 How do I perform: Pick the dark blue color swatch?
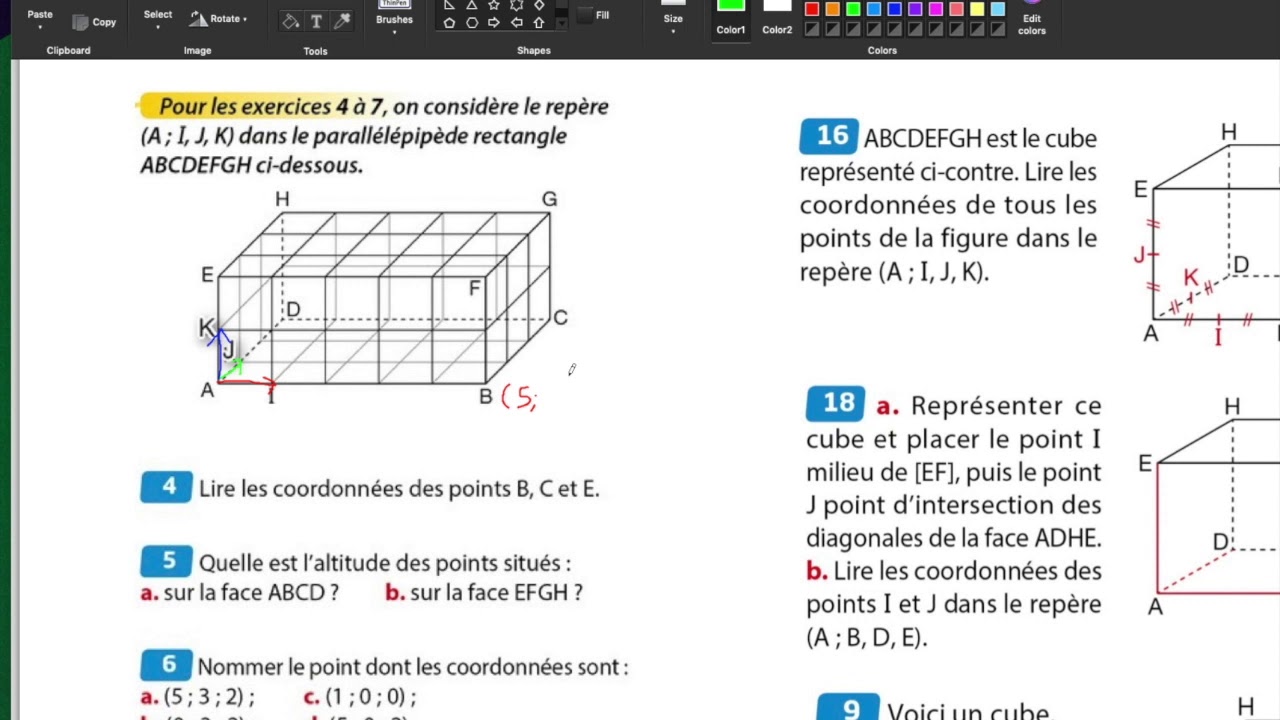[895, 9]
